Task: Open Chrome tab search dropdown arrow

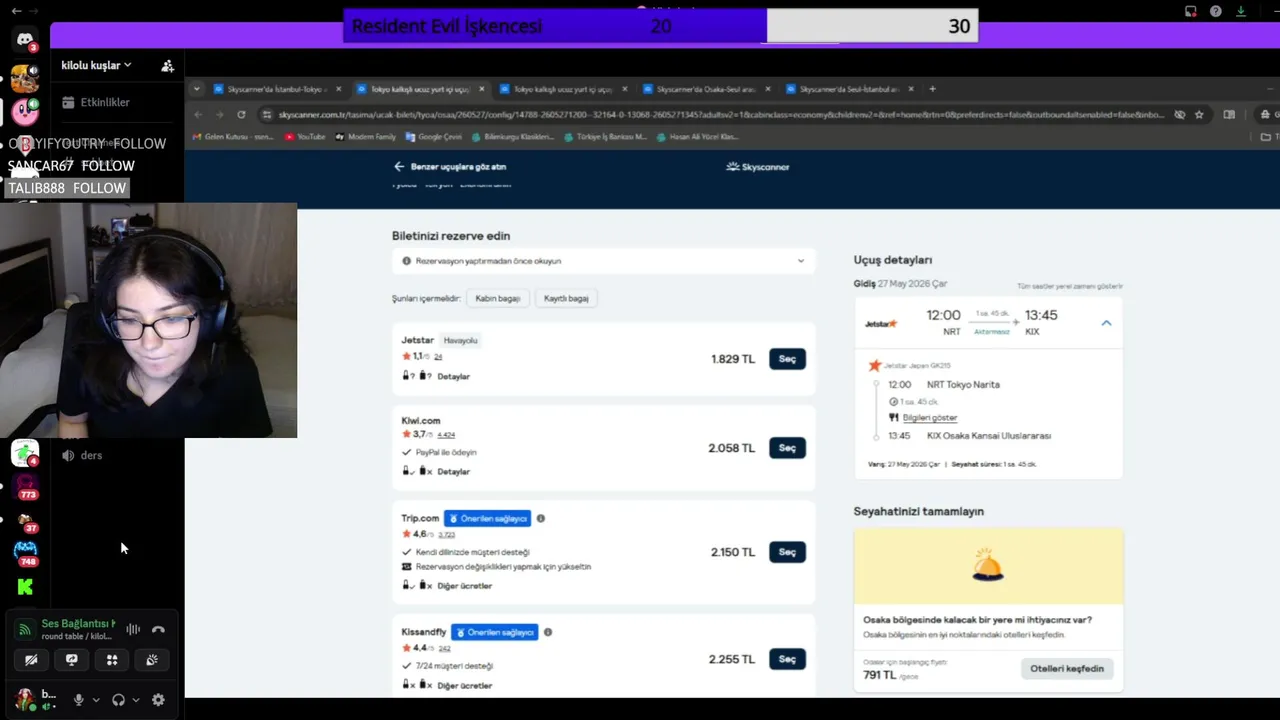Action: click(x=197, y=89)
